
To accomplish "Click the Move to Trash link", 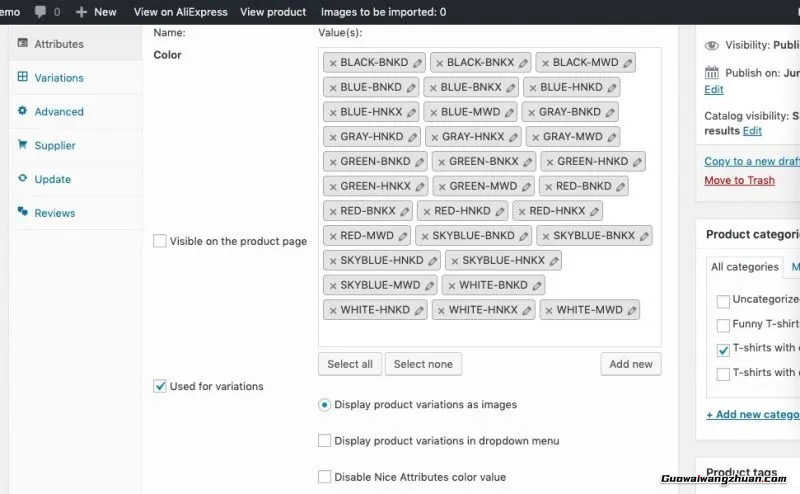I will (x=739, y=180).
